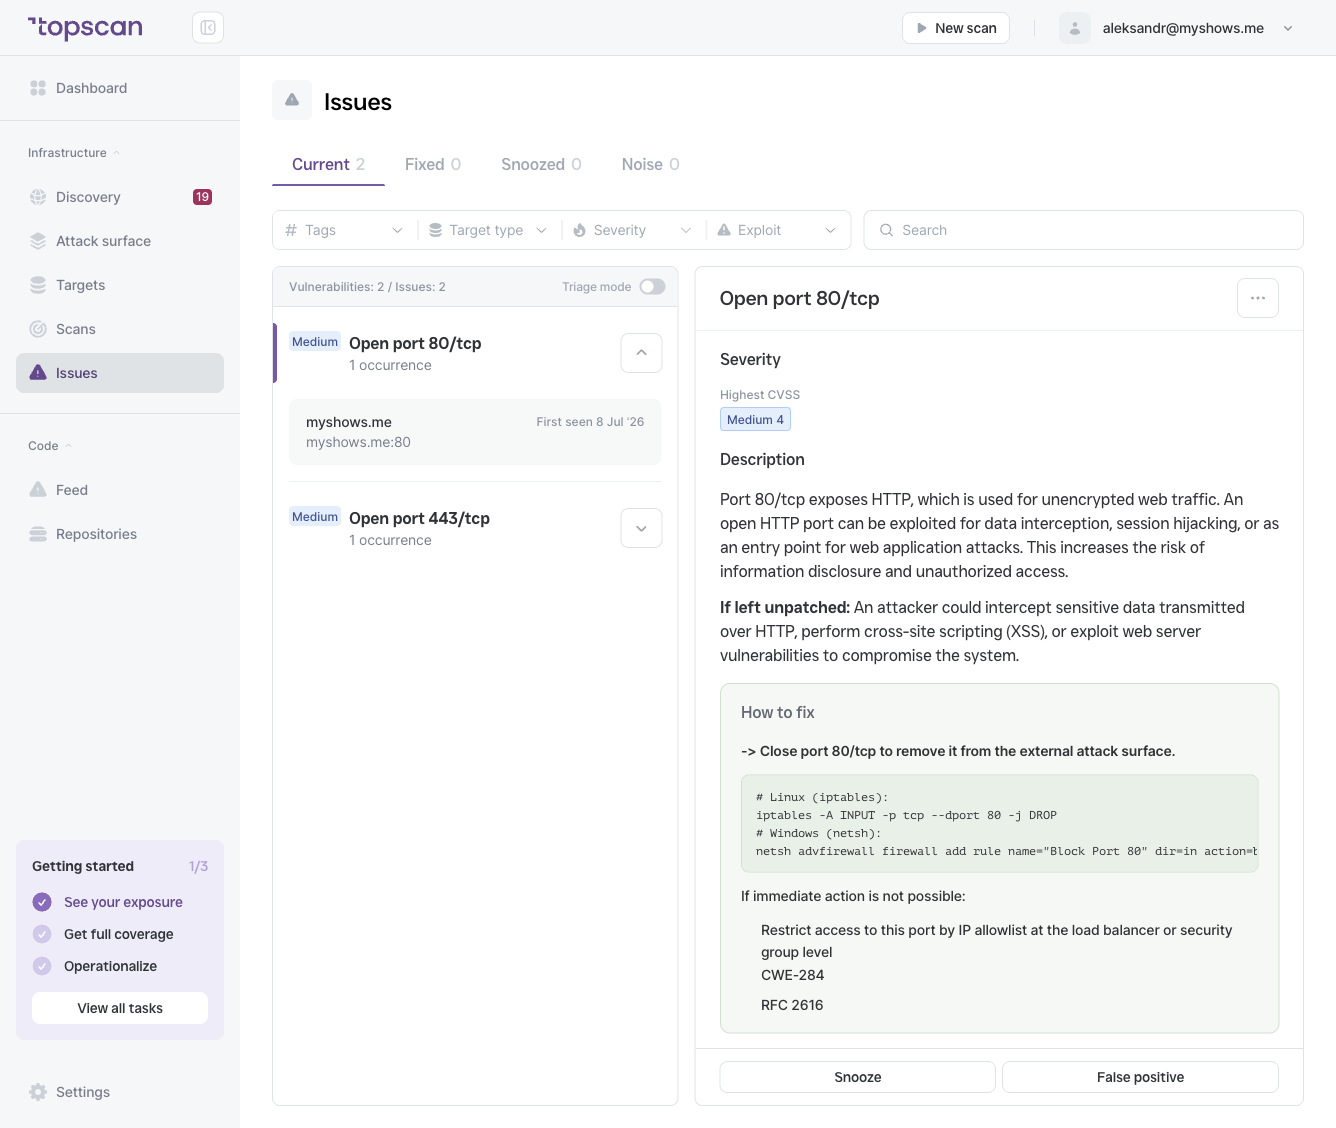The height and width of the screenshot is (1128, 1336).
Task: Click aleksandr@myshows.me account name
Action: coord(1183,28)
